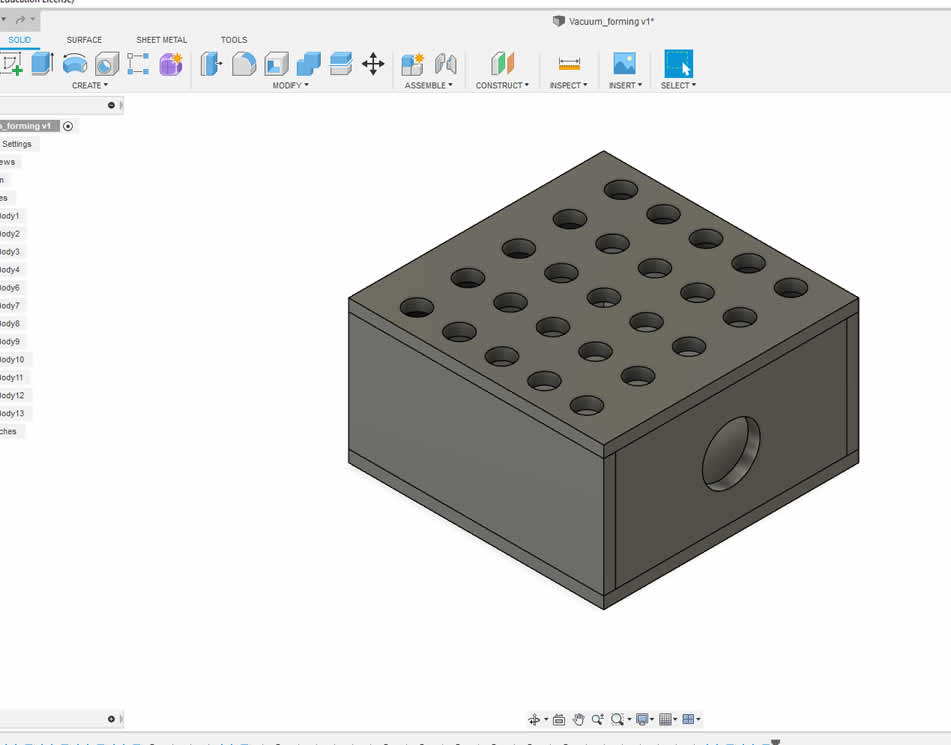
Task: Open the MODIFY dropdown menu
Action: pos(291,86)
